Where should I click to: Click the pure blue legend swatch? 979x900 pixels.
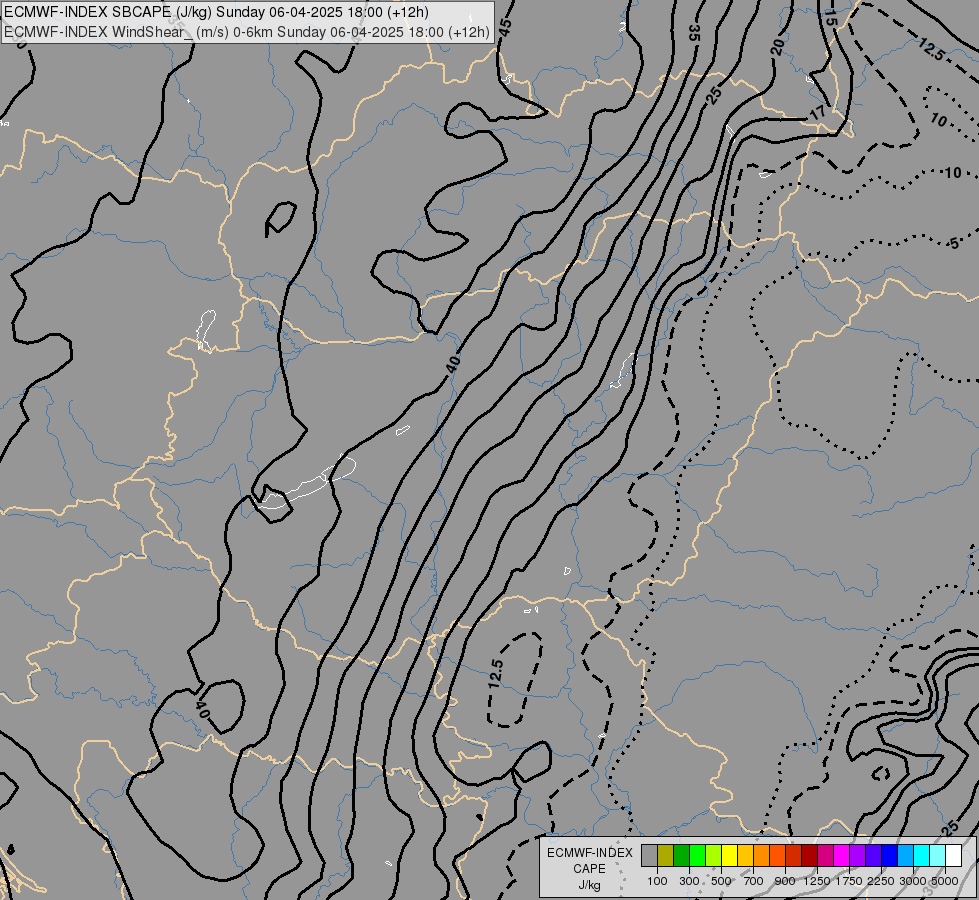(x=890, y=856)
